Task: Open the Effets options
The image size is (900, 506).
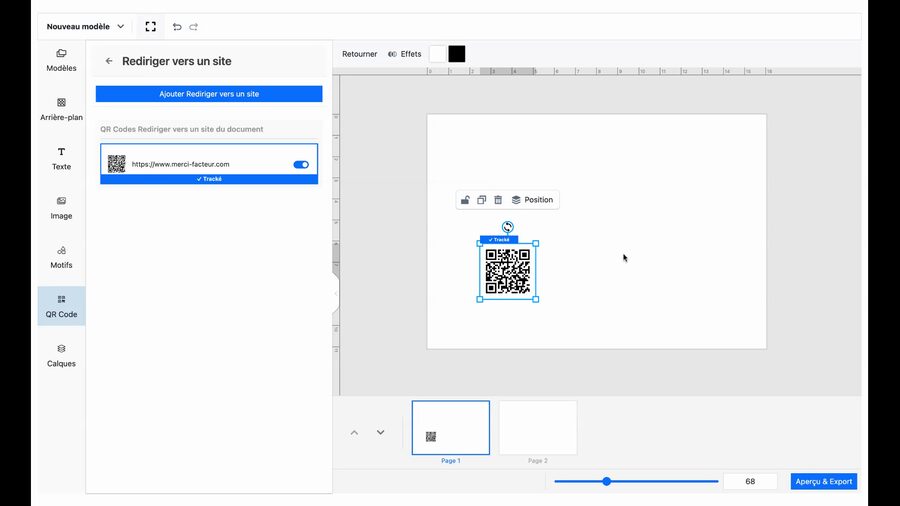Action: (405, 54)
